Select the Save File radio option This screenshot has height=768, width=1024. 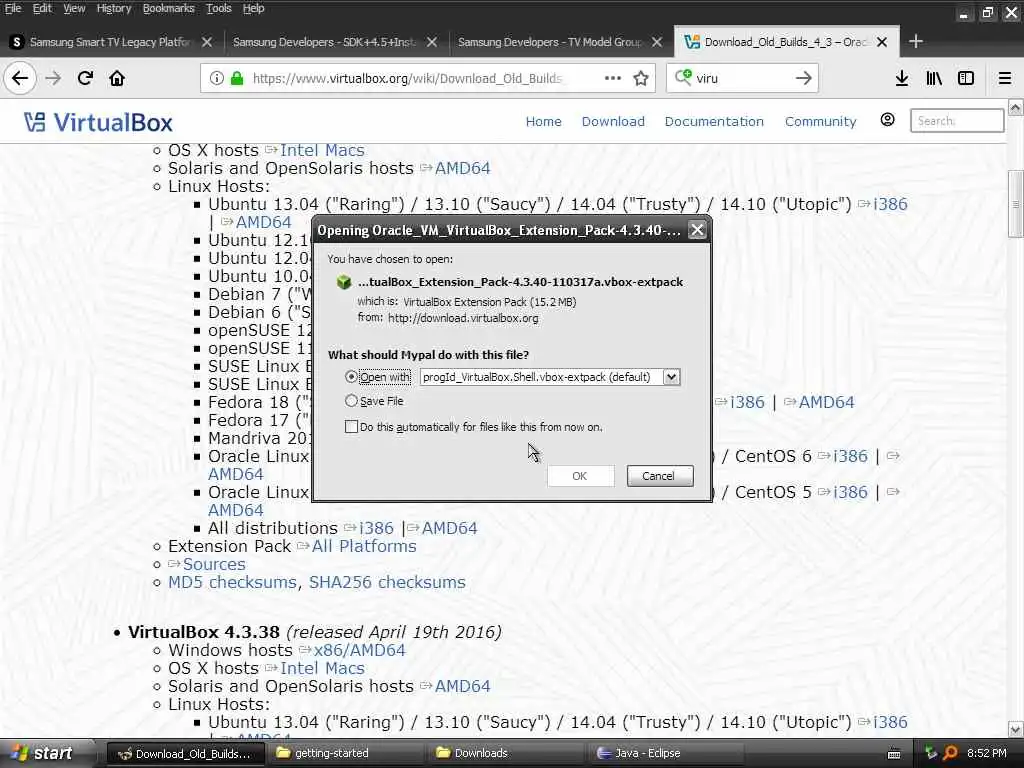[x=351, y=400]
